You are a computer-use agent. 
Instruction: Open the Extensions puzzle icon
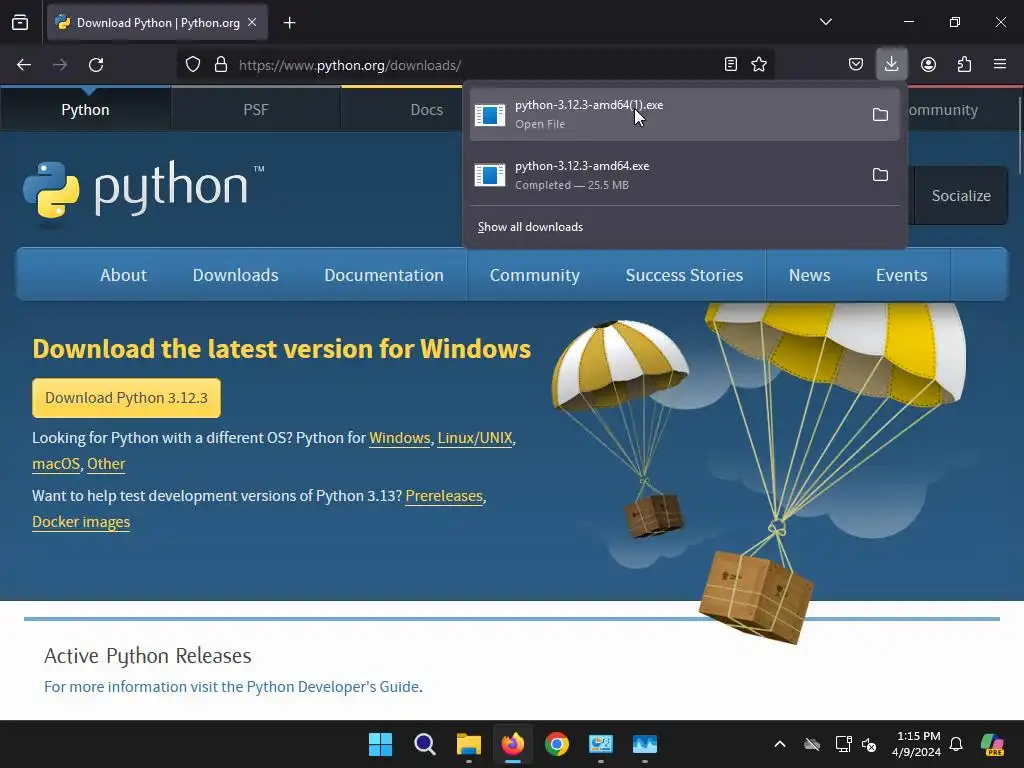point(964,64)
